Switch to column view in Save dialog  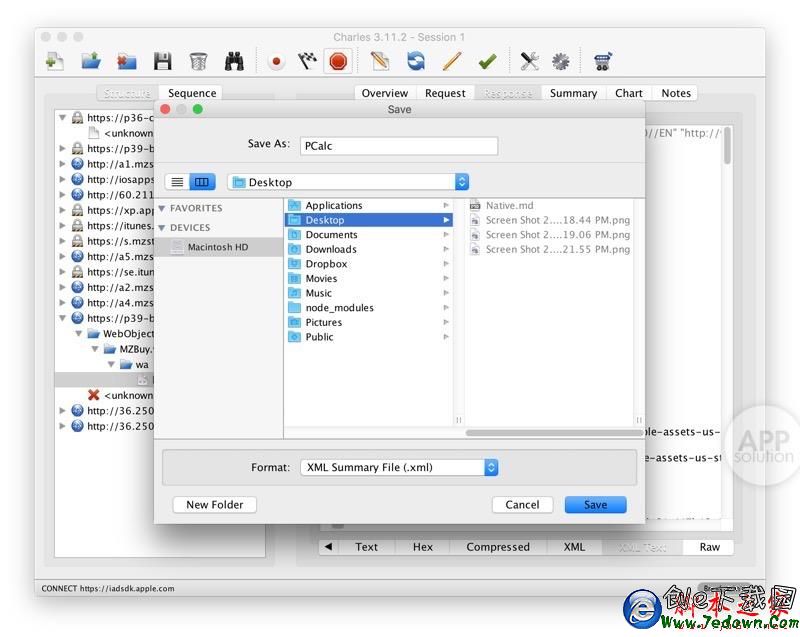202,182
